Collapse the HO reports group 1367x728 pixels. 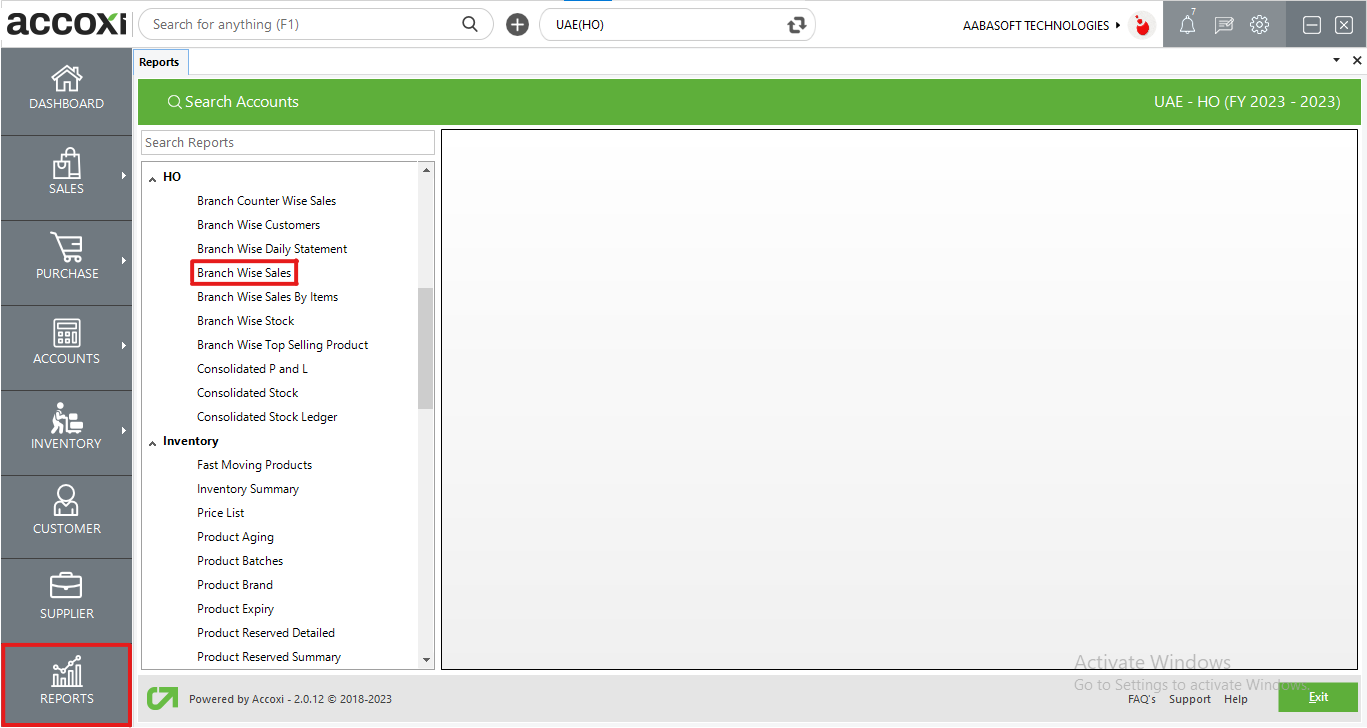[153, 178]
